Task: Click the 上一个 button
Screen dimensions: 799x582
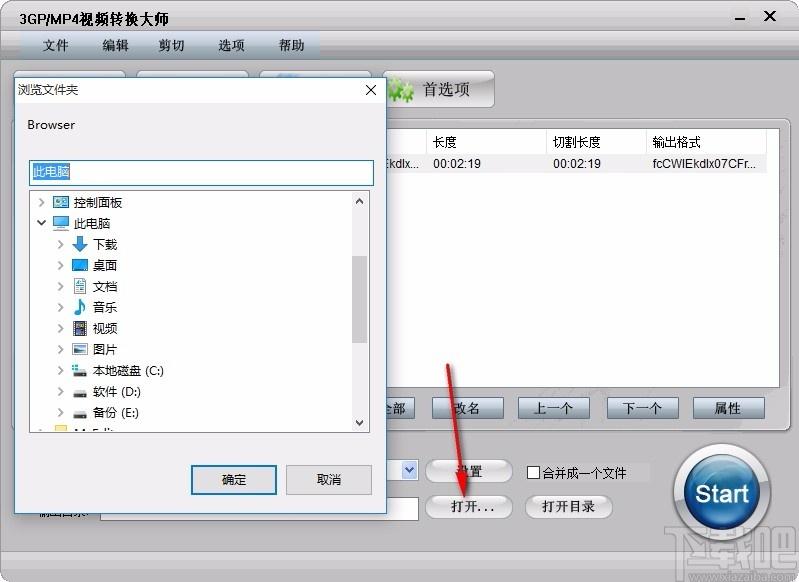Action: click(554, 408)
